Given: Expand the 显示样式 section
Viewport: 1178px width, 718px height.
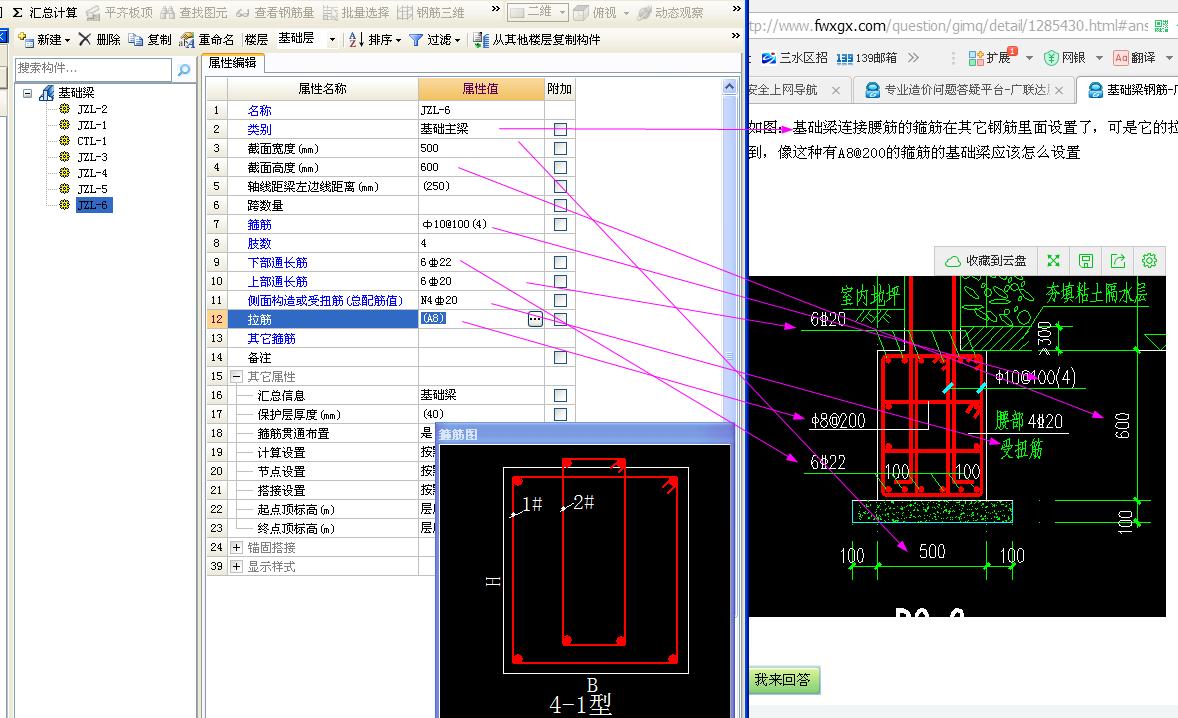Looking at the screenshot, I should (237, 566).
